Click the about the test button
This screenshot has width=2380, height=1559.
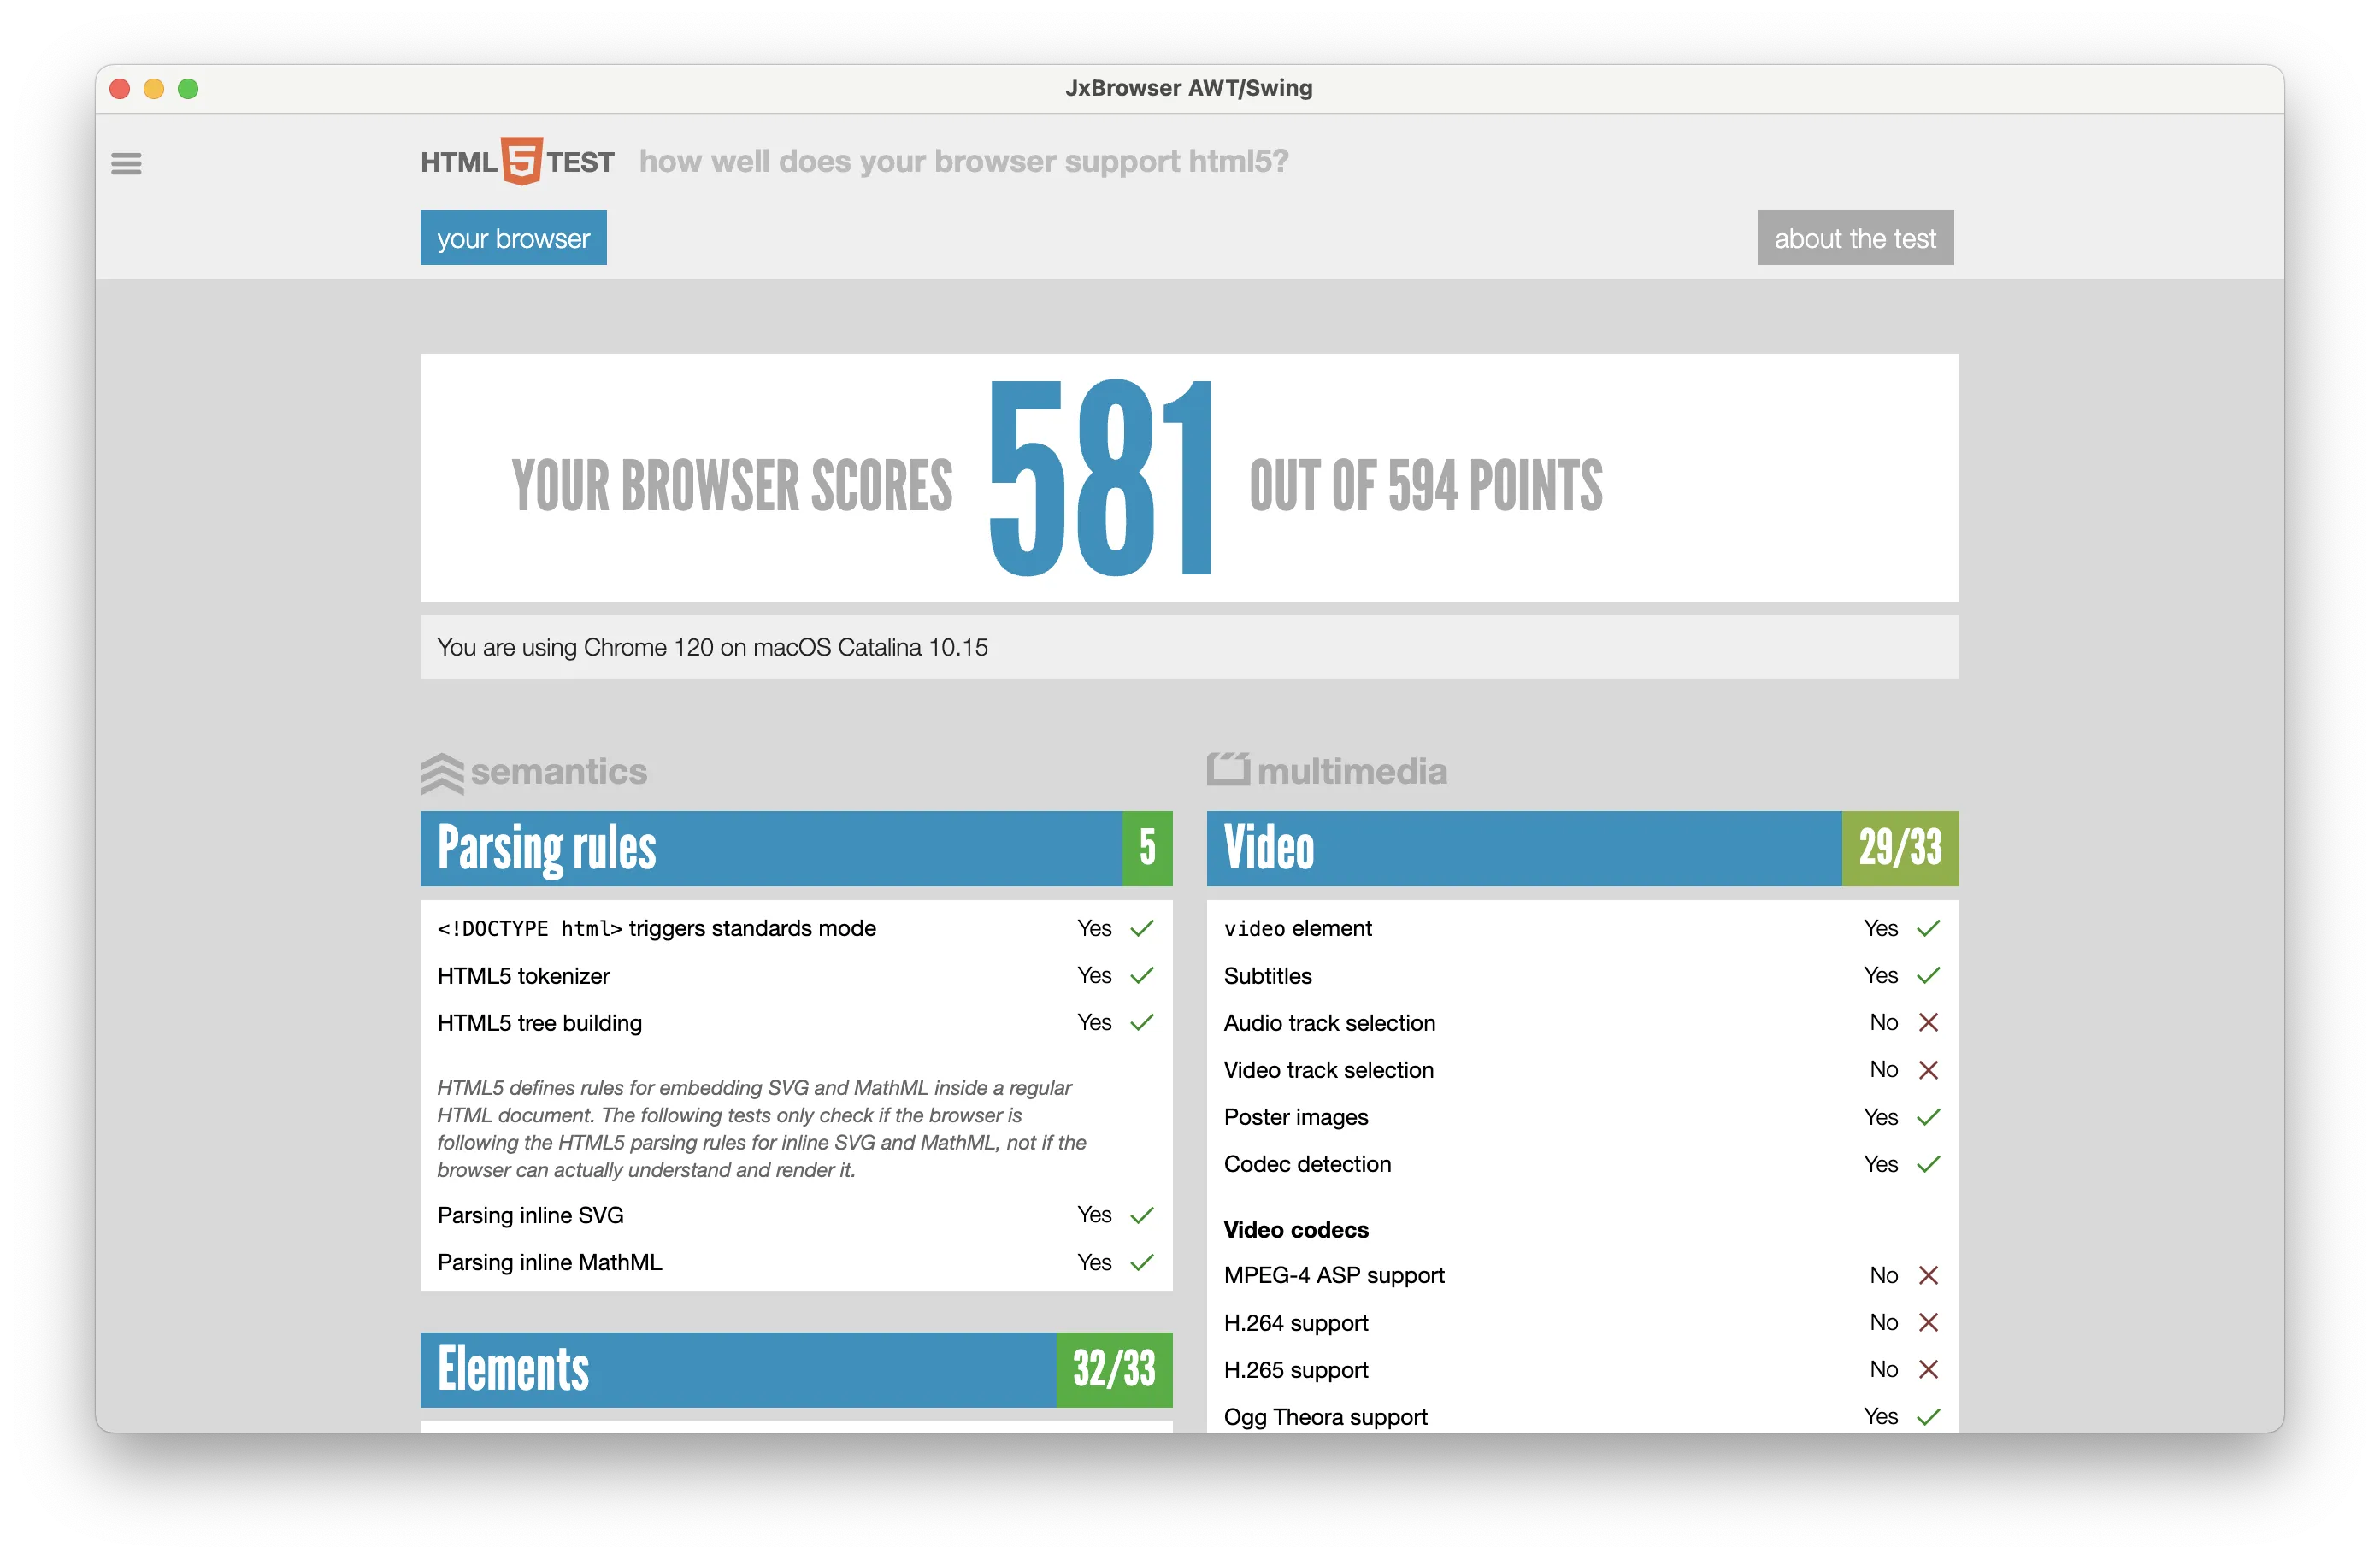1854,238
